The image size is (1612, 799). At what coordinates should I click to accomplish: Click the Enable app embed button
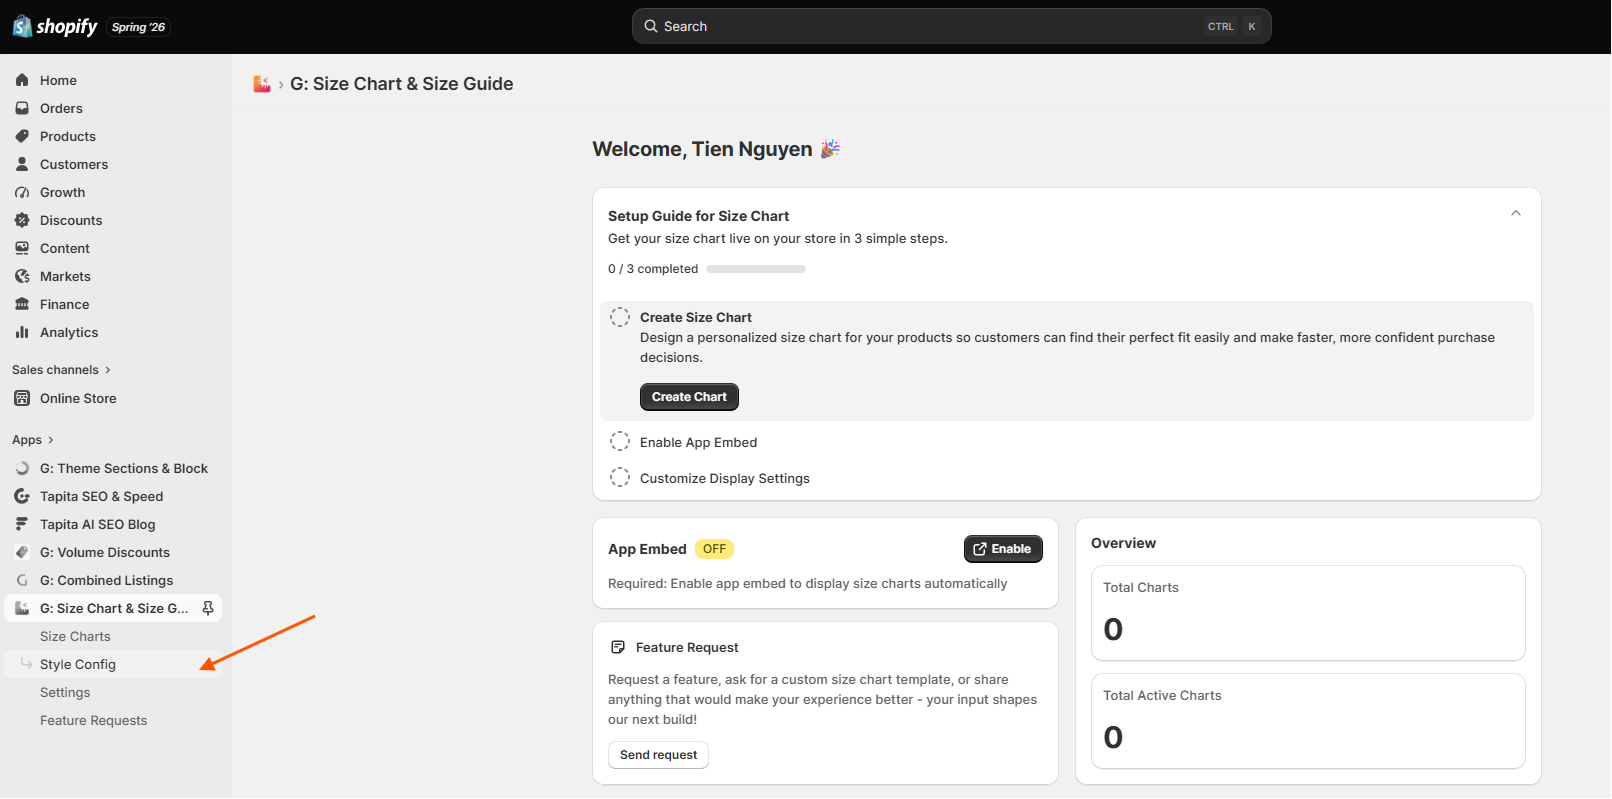pos(1003,549)
